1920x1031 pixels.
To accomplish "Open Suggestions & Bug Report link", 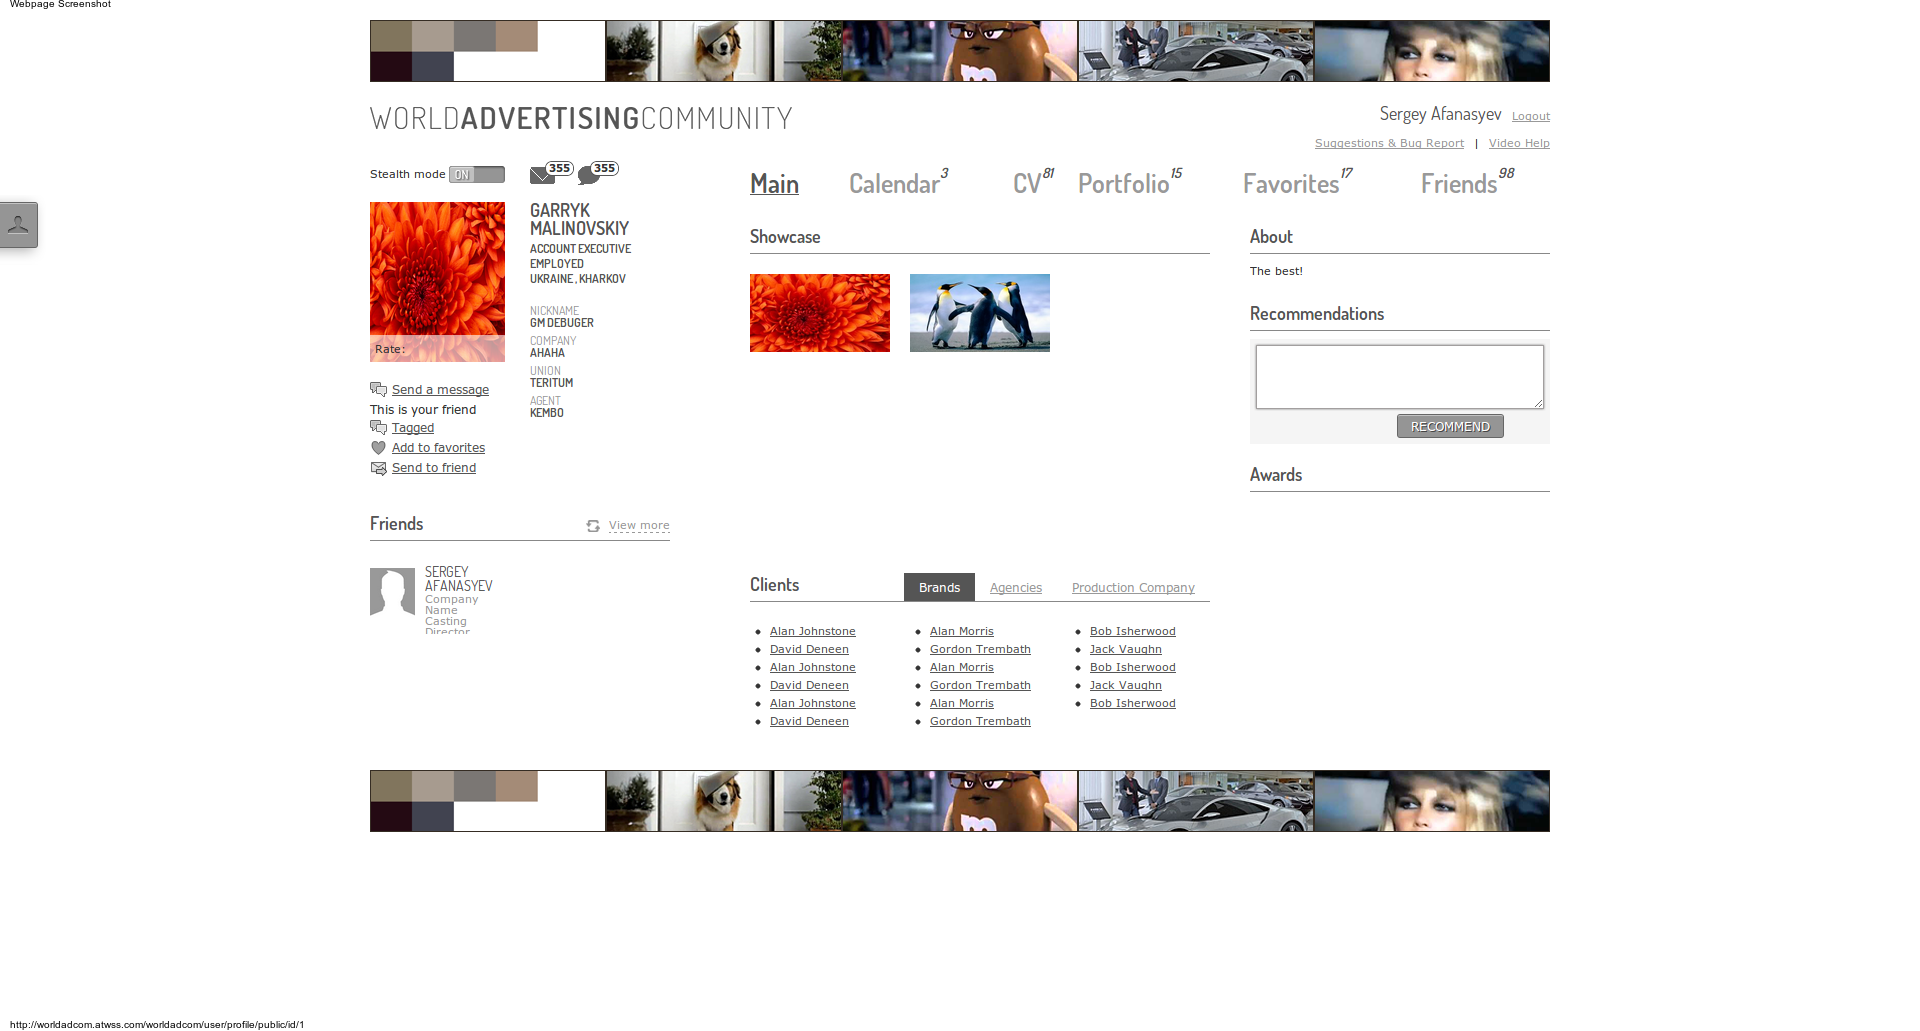I will (1389, 143).
